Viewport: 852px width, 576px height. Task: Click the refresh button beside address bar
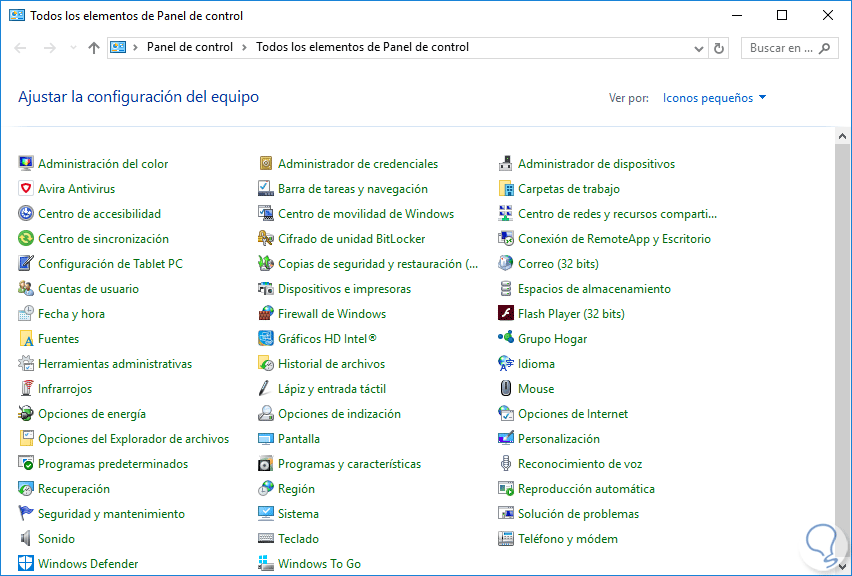click(719, 48)
